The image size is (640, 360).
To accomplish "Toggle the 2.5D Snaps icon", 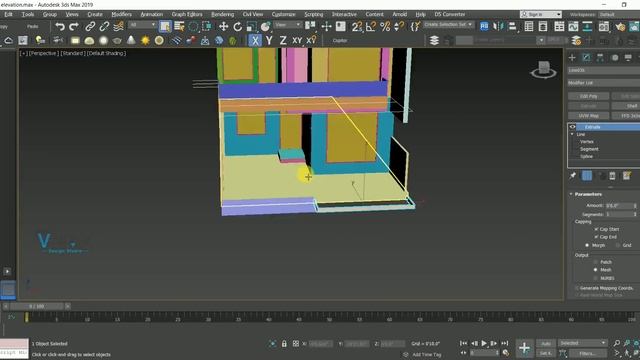I will (357, 27).
